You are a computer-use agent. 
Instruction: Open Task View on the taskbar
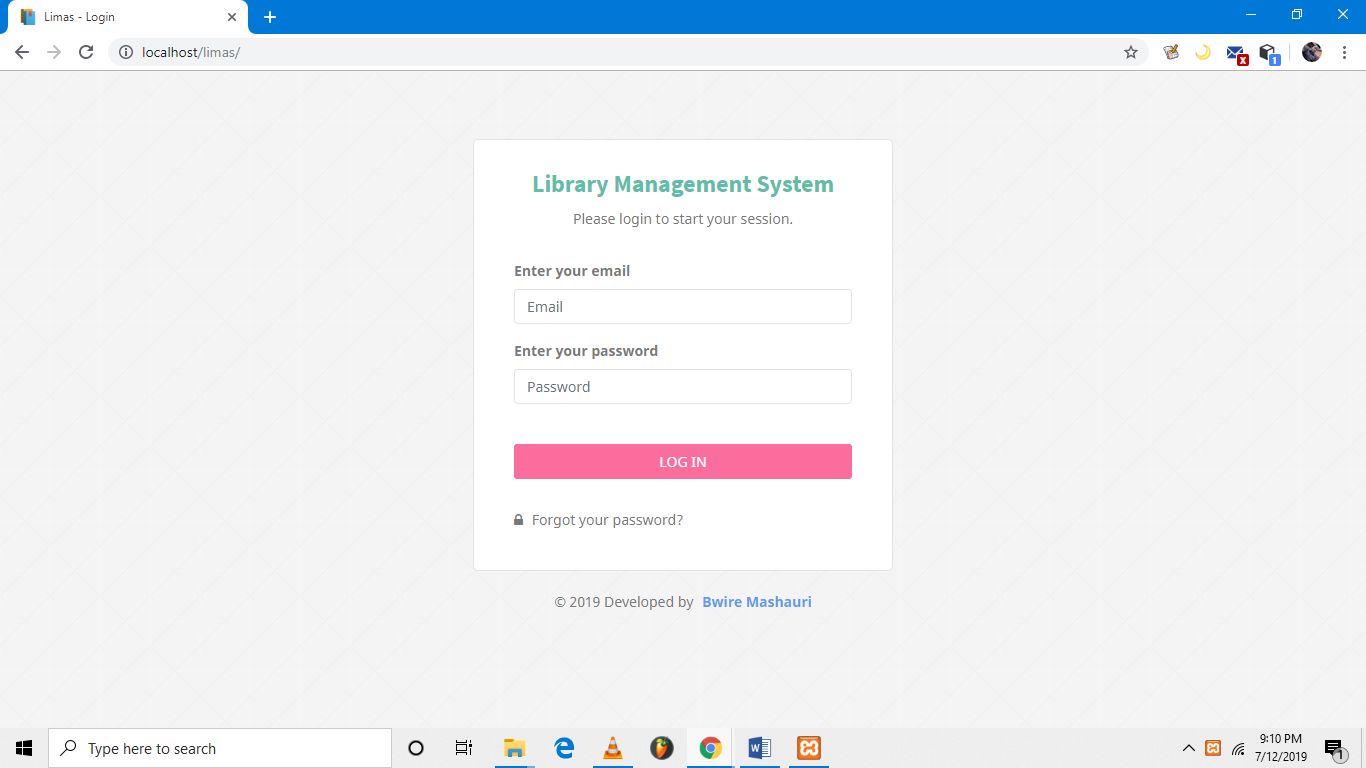click(x=464, y=748)
